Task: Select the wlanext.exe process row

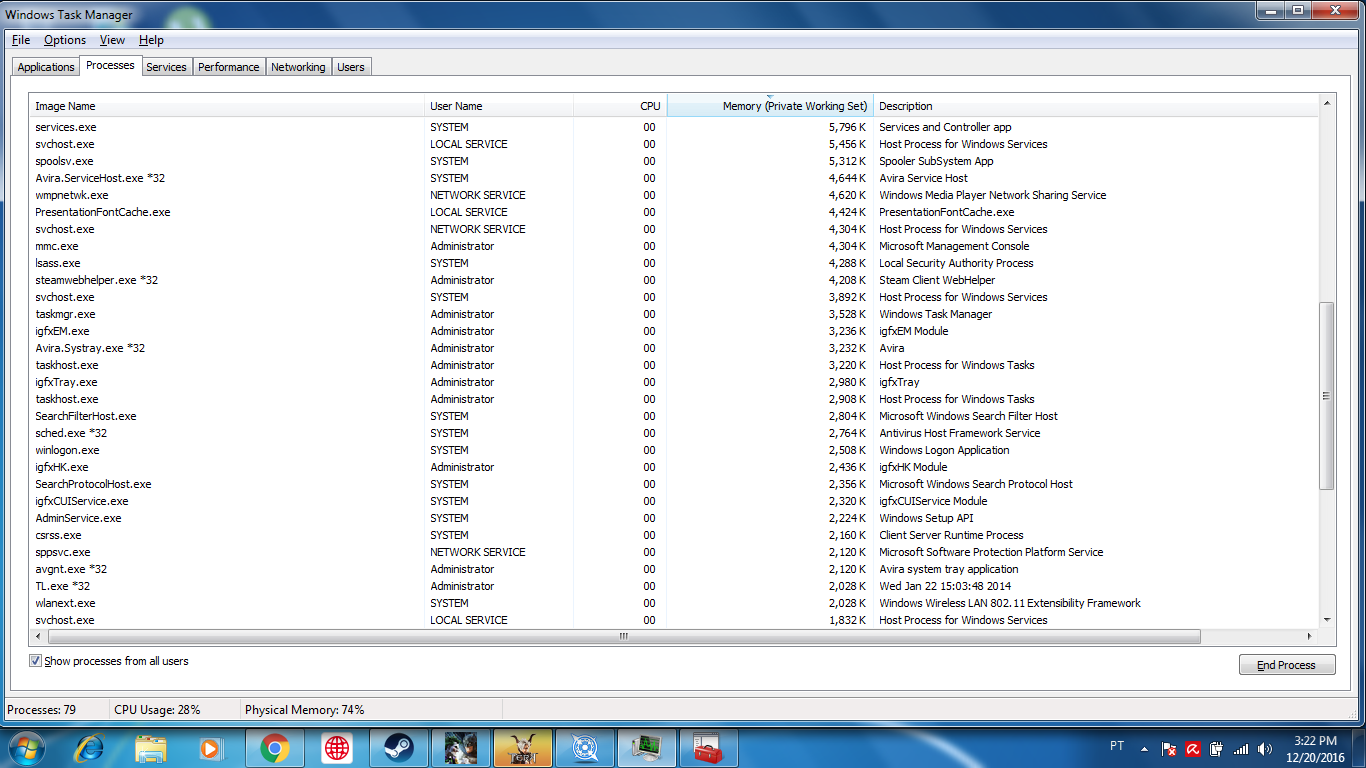Action: [x=675, y=603]
